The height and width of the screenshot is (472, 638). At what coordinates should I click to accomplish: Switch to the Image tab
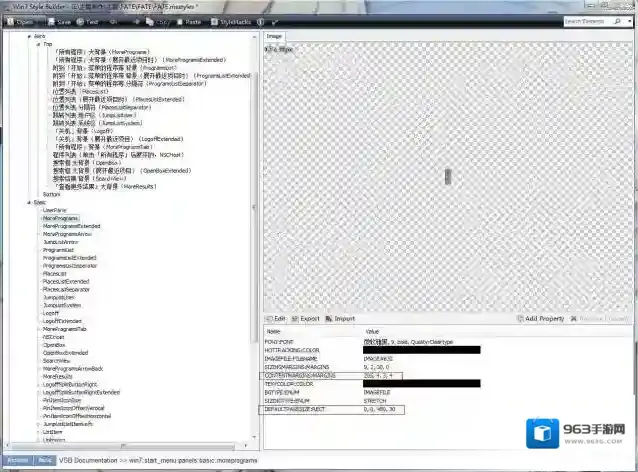tap(275, 35)
